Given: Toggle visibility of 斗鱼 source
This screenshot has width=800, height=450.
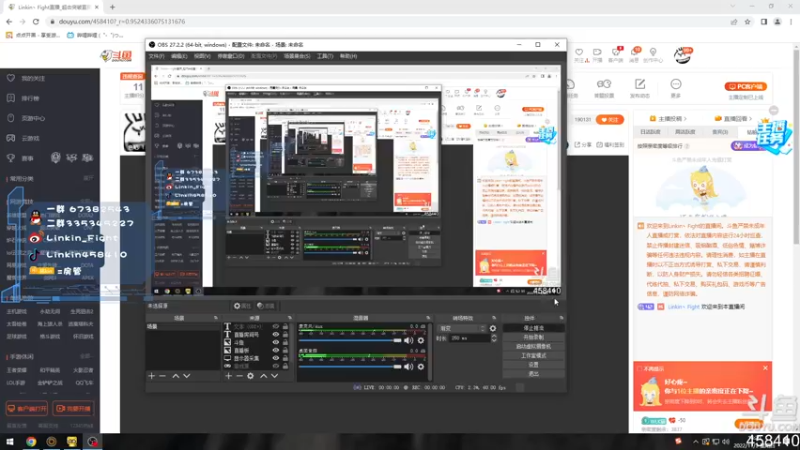Looking at the screenshot, I should [276, 342].
